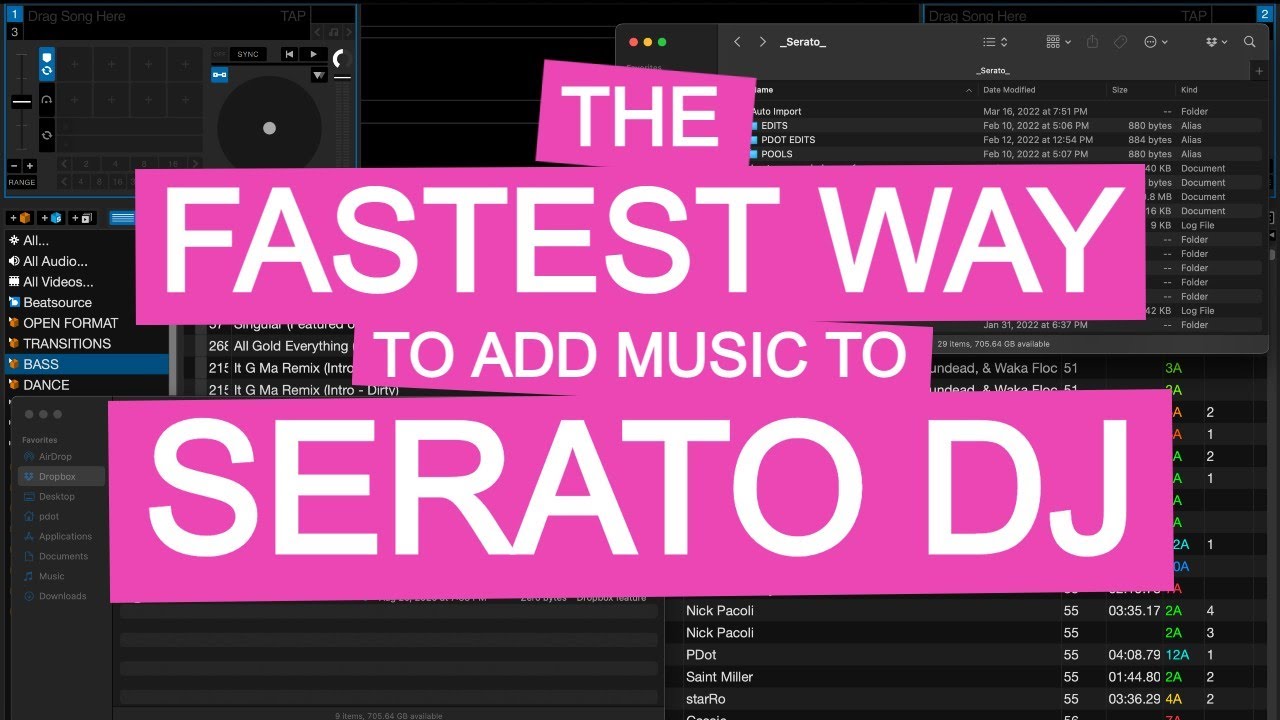Click RANGE button on deck 1

click(22, 183)
